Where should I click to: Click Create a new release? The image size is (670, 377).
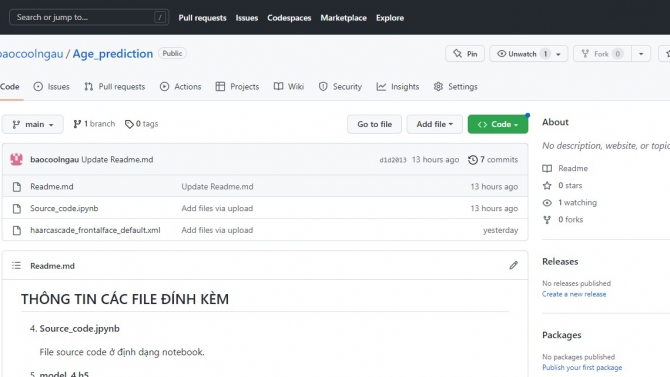(x=574, y=294)
